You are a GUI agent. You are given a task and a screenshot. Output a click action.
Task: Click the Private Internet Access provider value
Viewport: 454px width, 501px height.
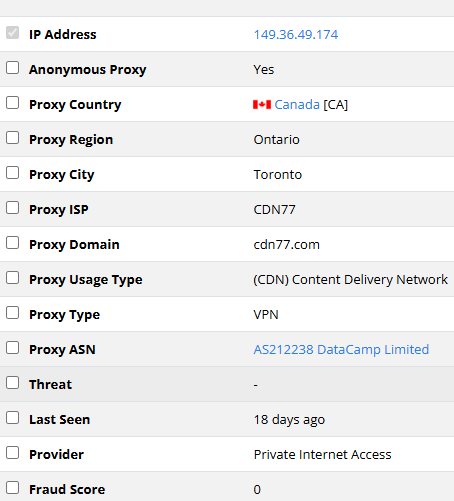click(322, 455)
